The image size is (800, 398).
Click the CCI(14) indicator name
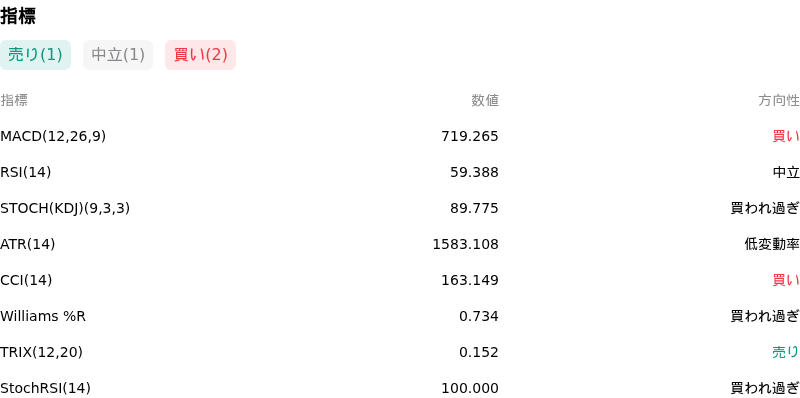point(26,280)
